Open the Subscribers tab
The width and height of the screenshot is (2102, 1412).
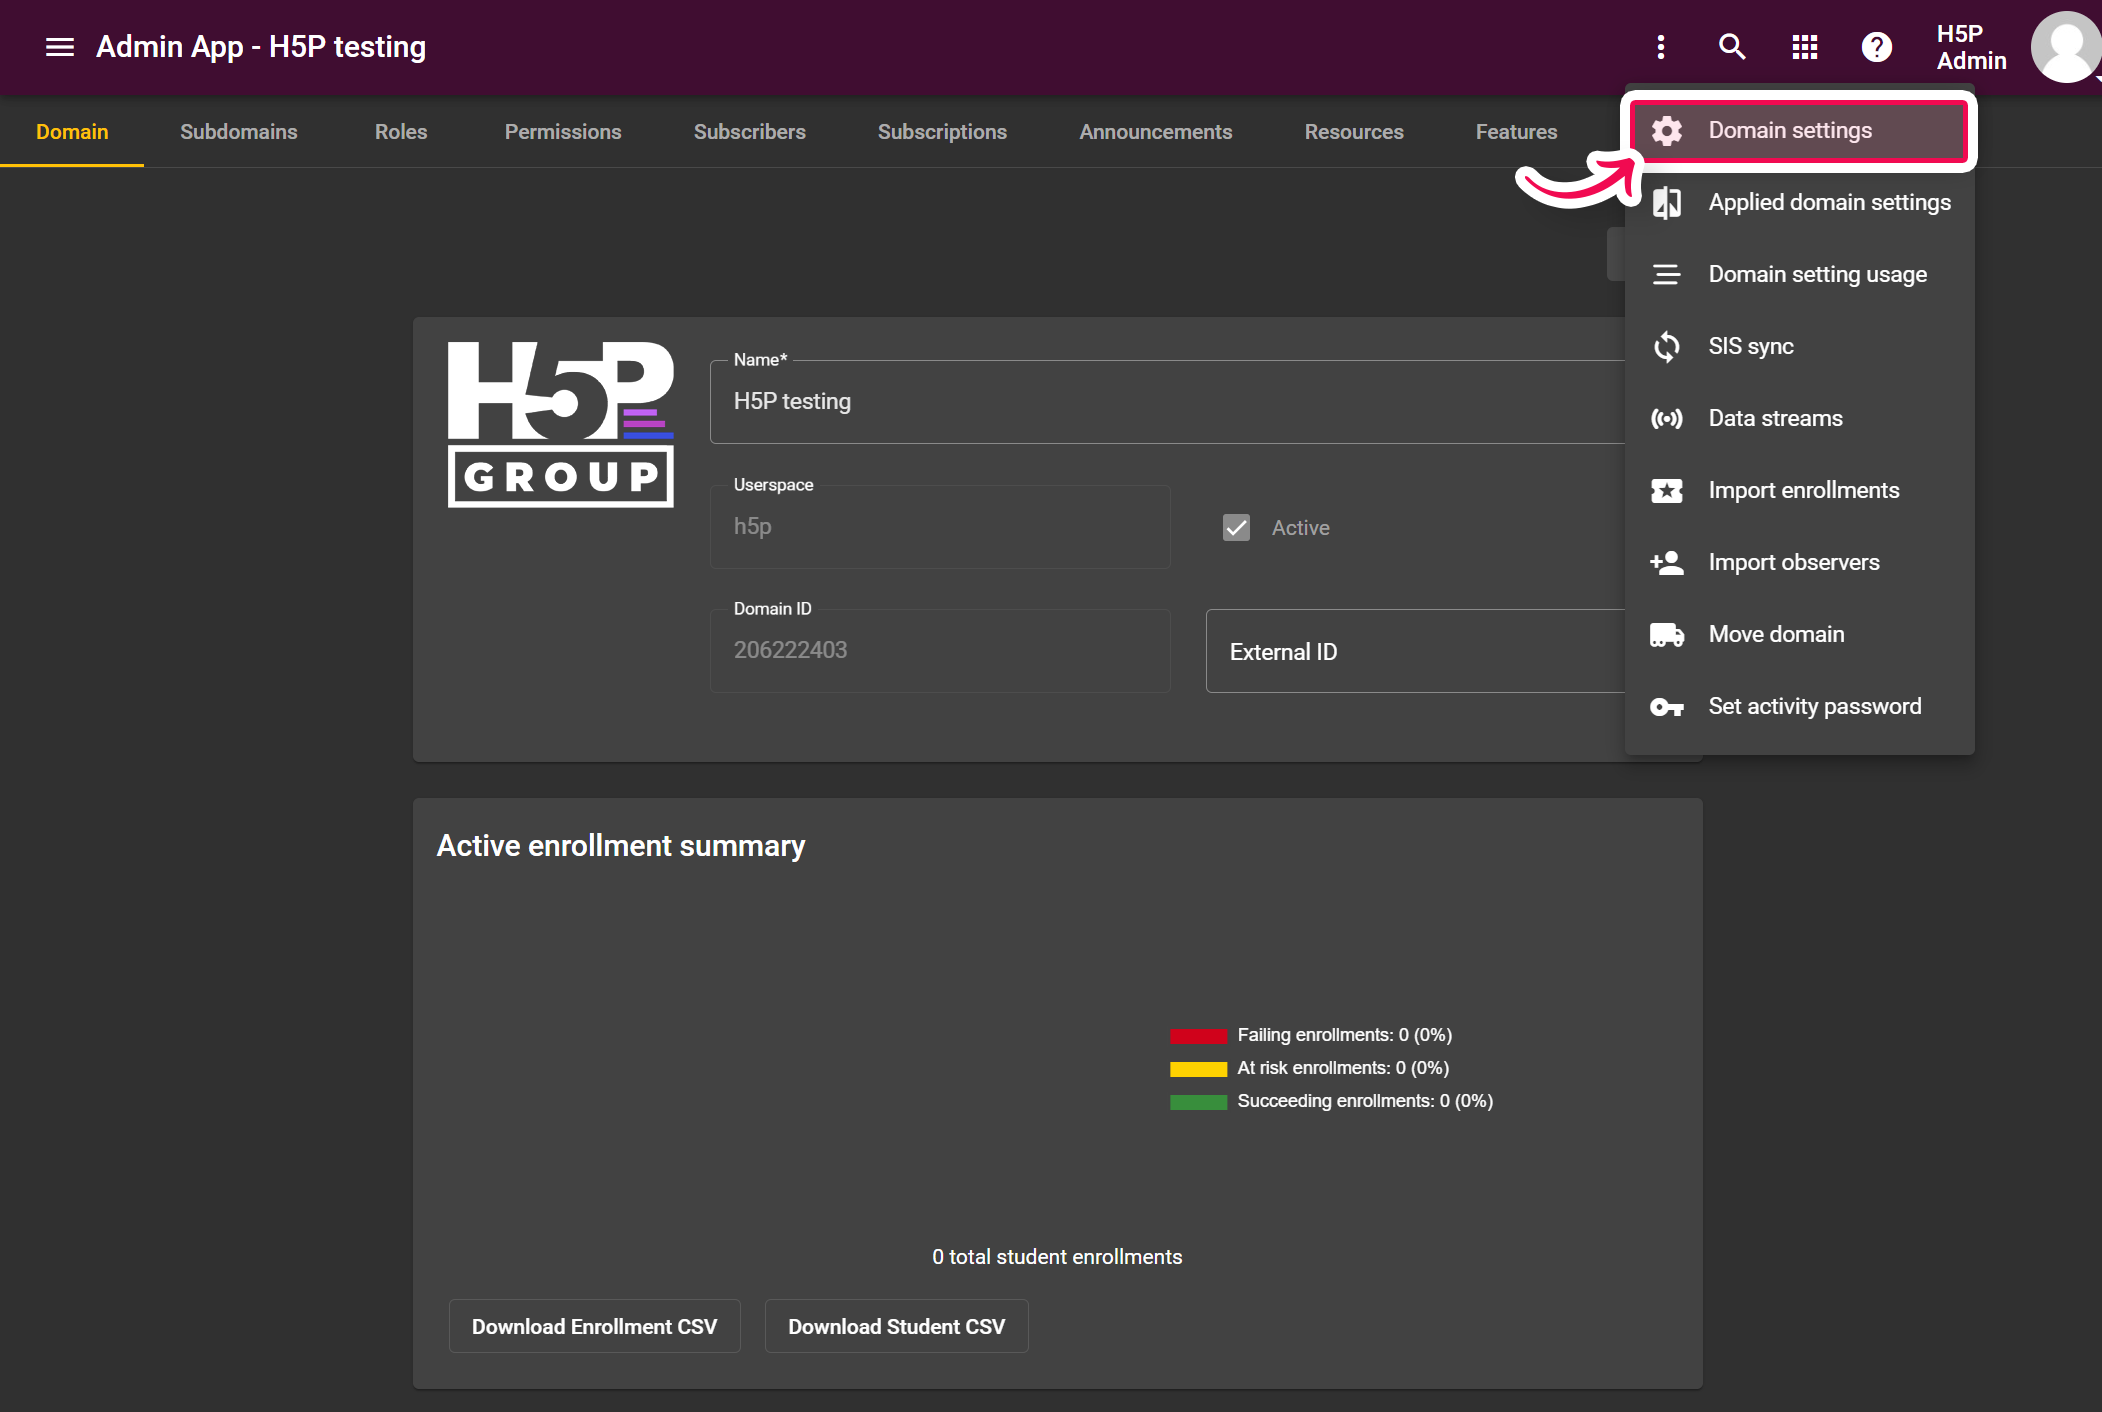point(750,131)
